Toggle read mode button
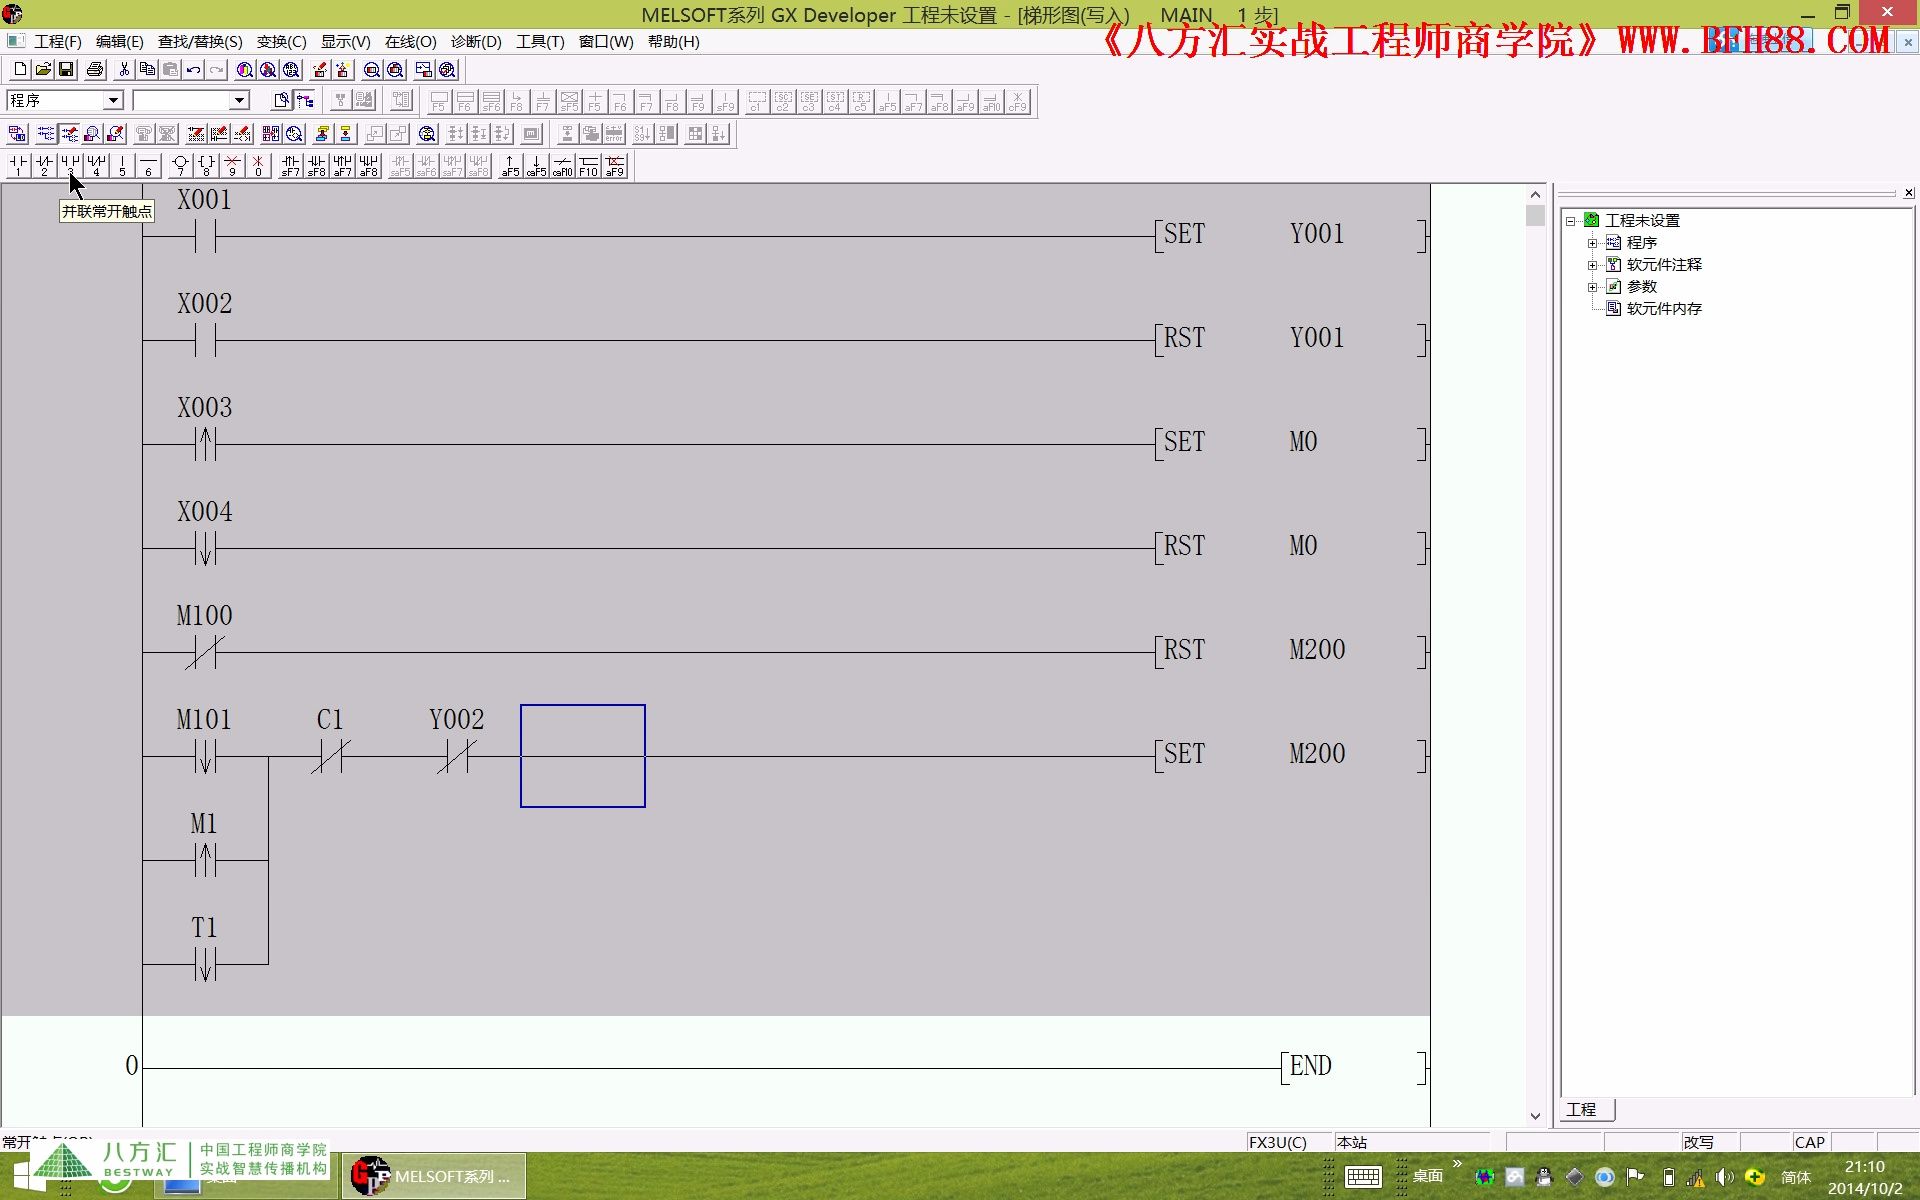1920x1200 pixels. click(x=45, y=134)
